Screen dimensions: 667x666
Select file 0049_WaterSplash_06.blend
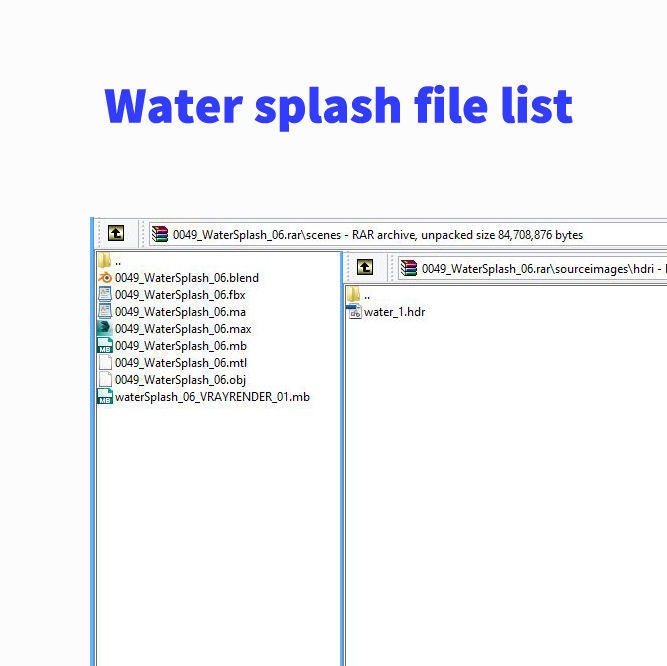click(x=187, y=278)
